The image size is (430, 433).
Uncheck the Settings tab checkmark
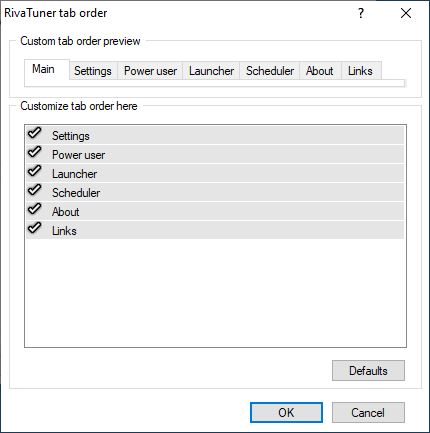(x=34, y=133)
